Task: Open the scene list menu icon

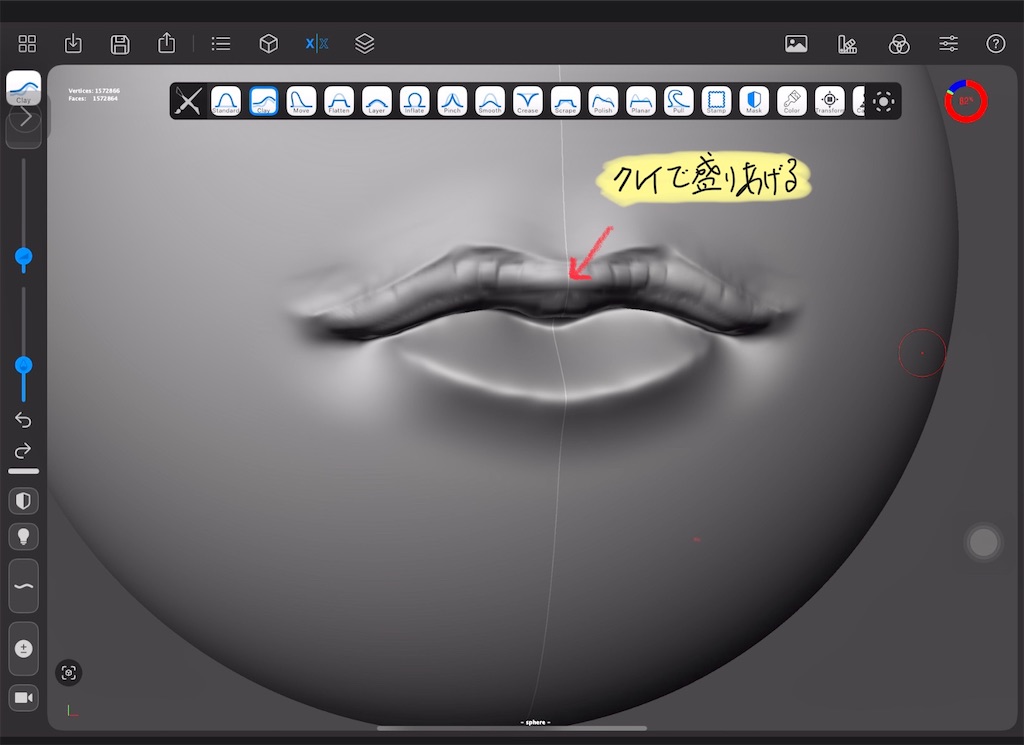Action: click(x=221, y=44)
